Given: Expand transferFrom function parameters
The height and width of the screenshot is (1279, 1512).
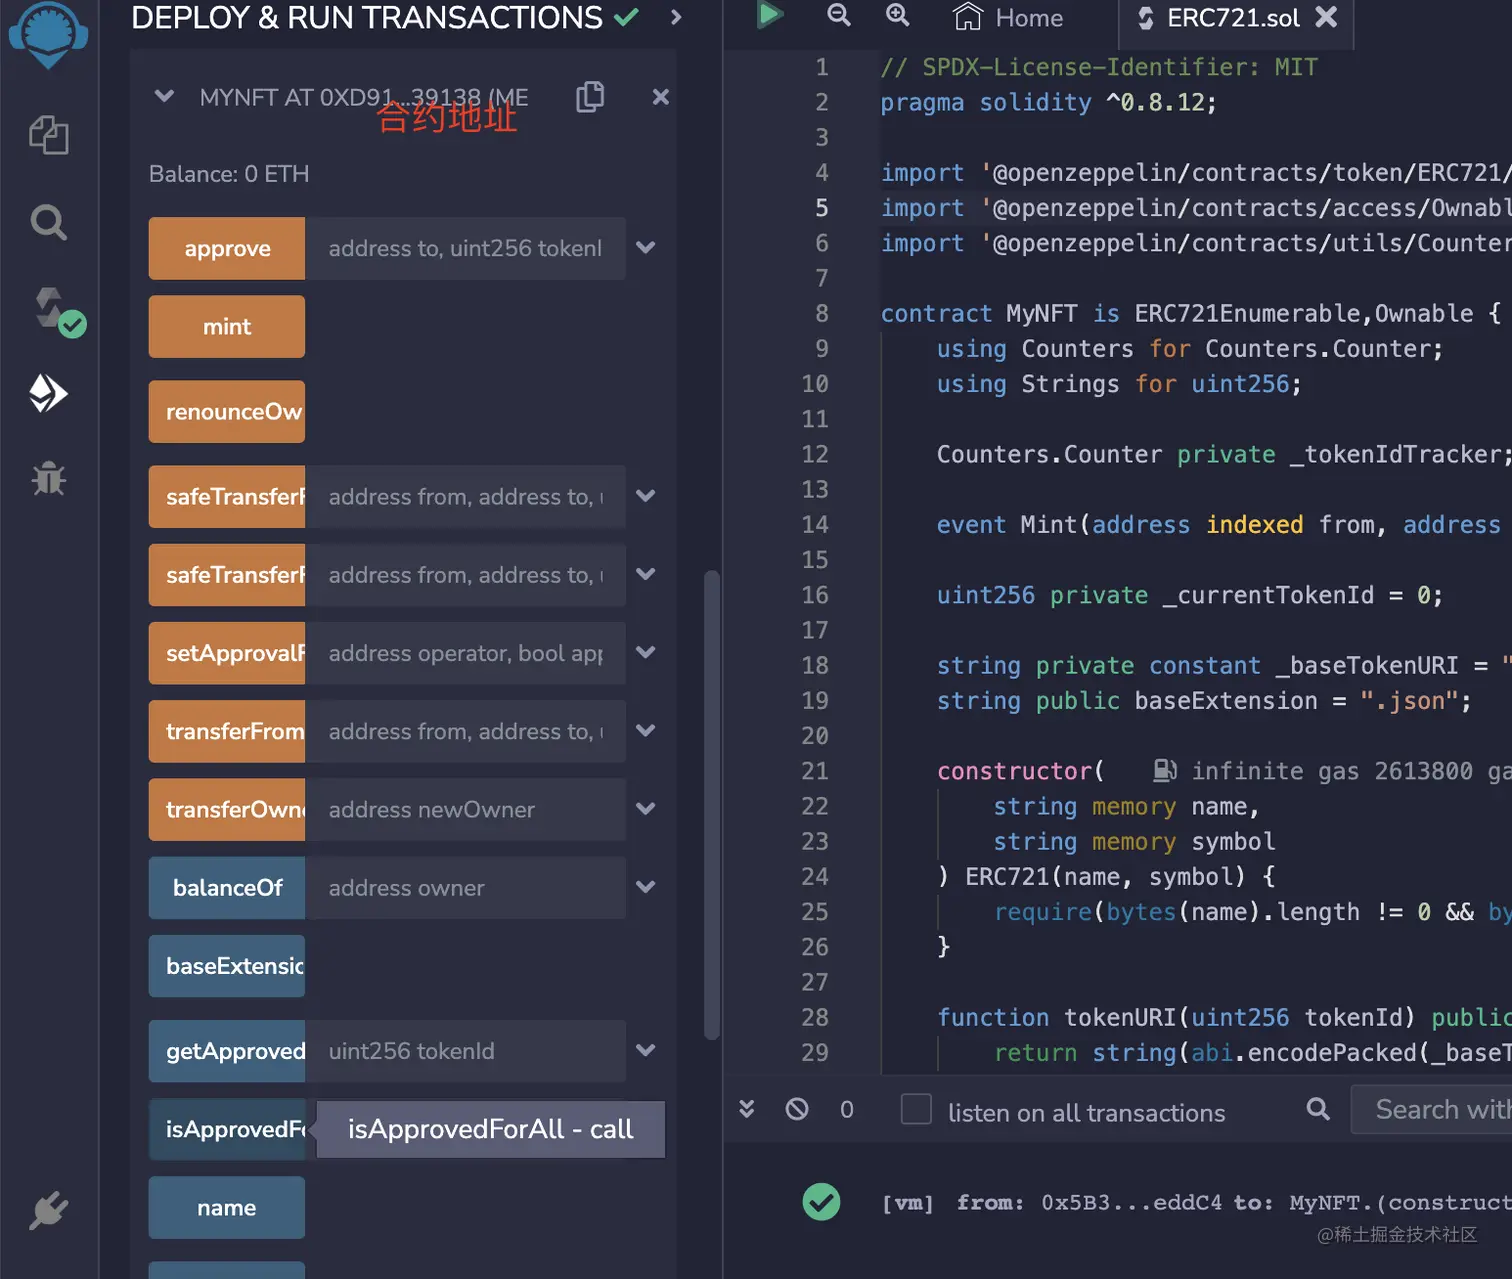Looking at the screenshot, I should (x=646, y=731).
